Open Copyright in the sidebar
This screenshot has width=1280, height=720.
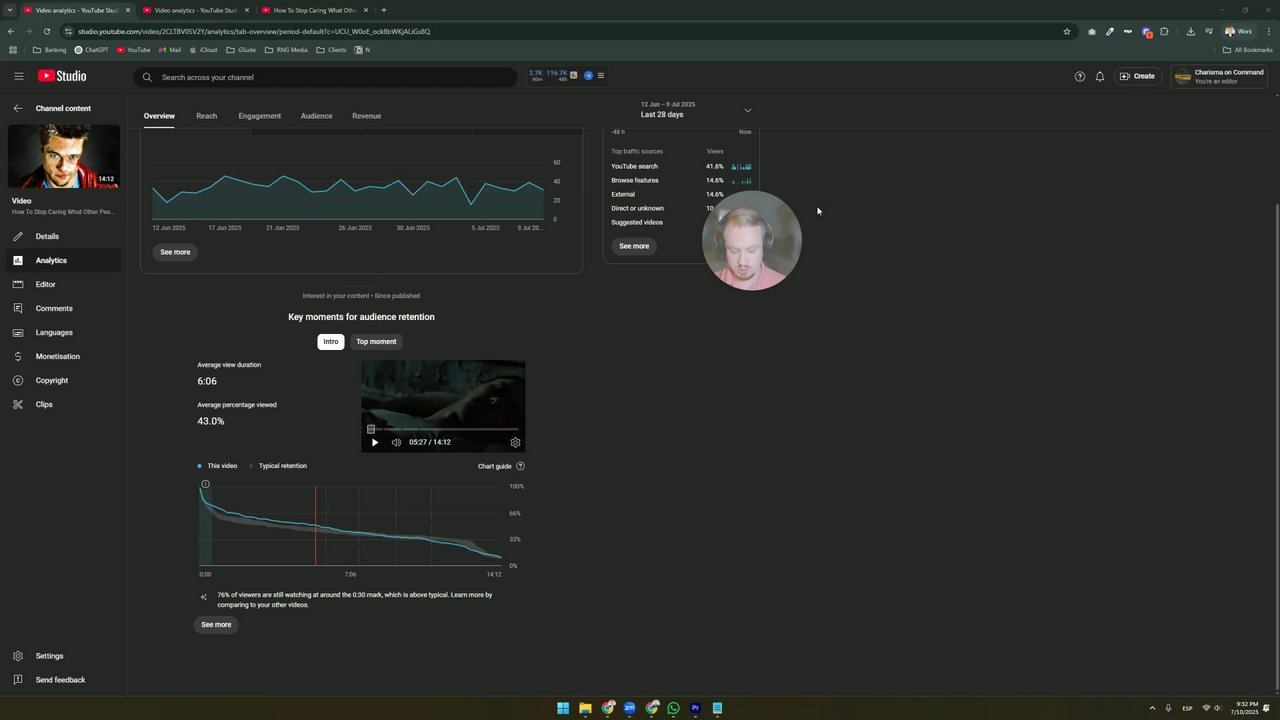(63, 381)
